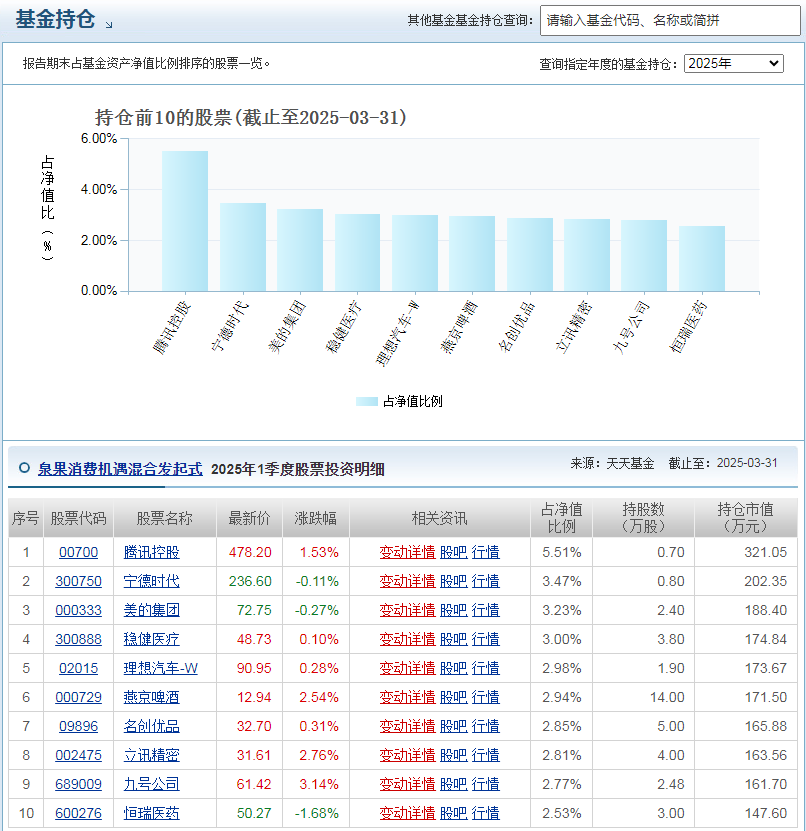Click the 321.05 holding value cell

pyautogui.click(x=746, y=552)
